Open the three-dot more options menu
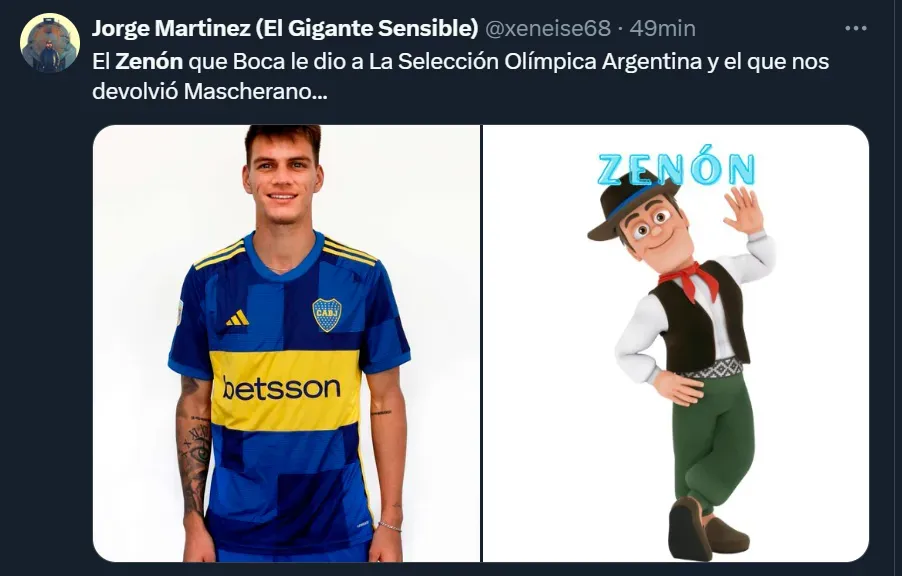Image resolution: width=902 pixels, height=576 pixels. point(855,28)
